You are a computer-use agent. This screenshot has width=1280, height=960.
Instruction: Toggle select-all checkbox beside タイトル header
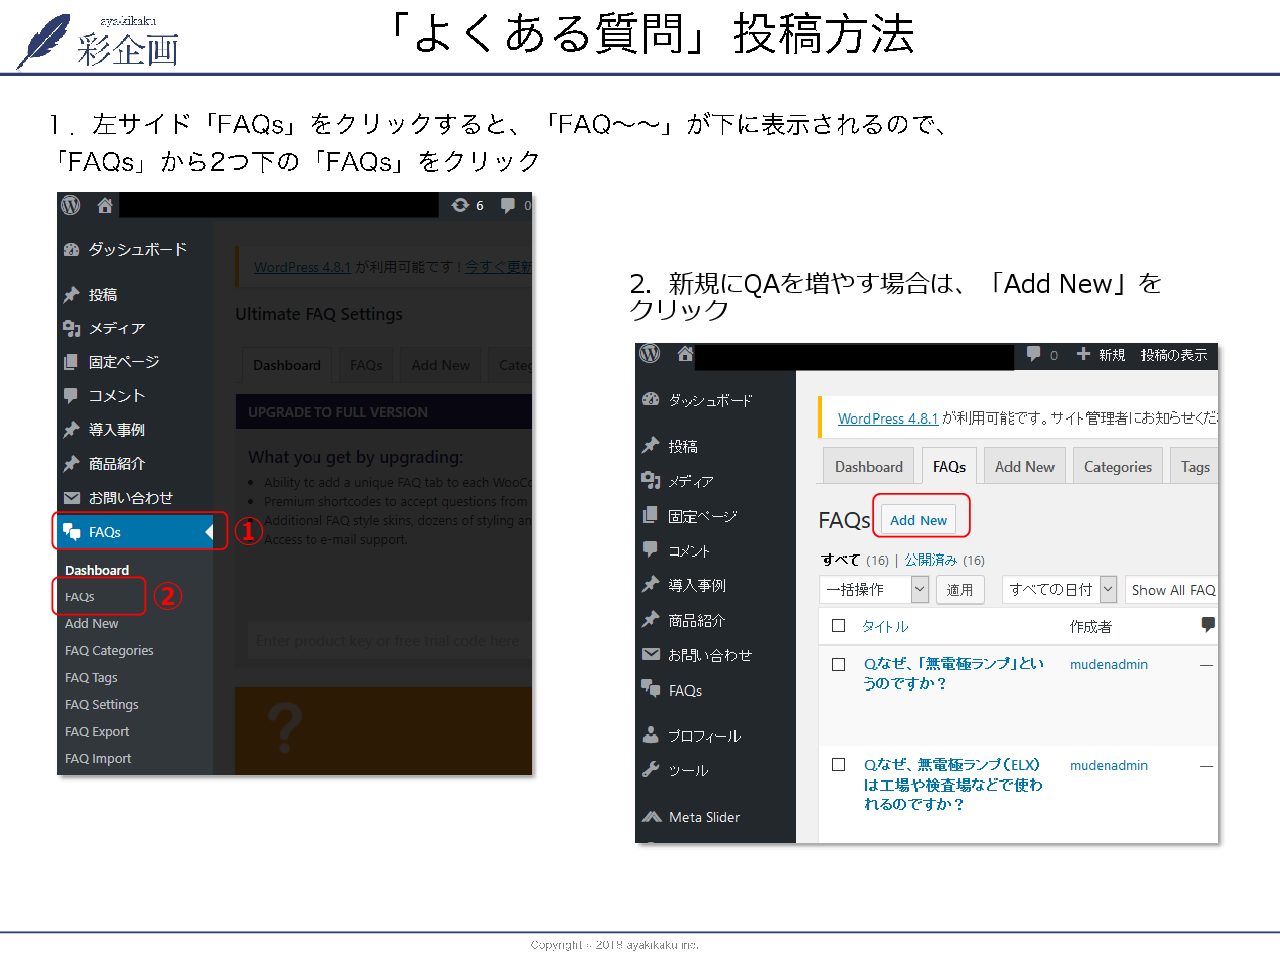coord(839,626)
